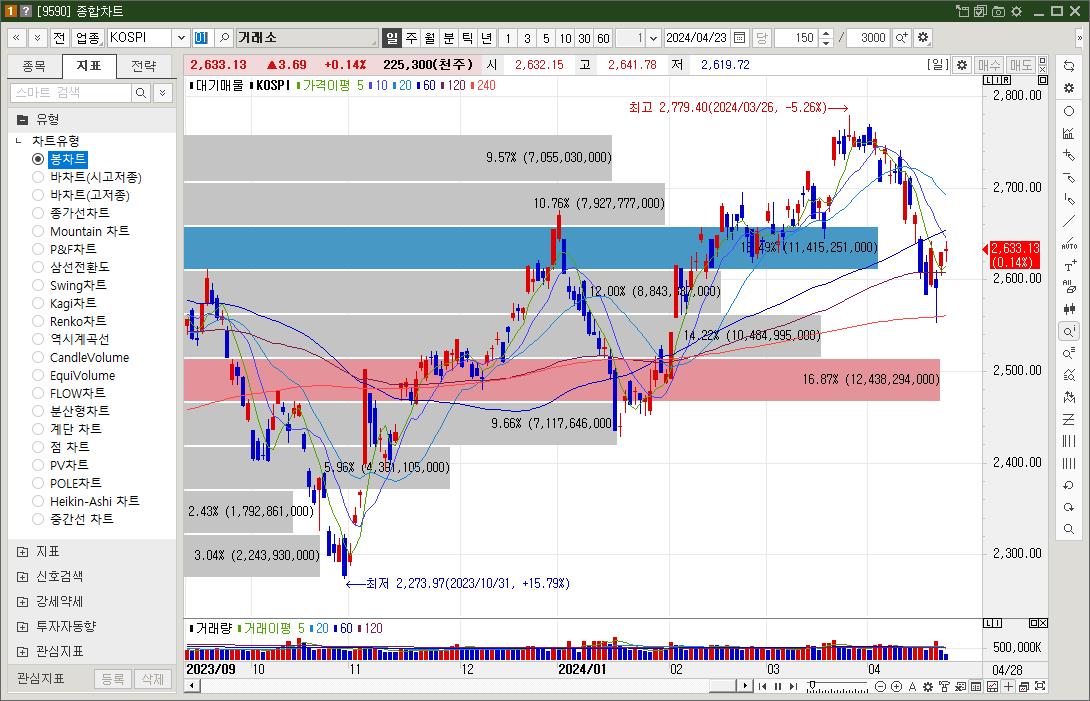Click the 스마트 검색 search field
This screenshot has width=1090, height=701.
tap(71, 92)
